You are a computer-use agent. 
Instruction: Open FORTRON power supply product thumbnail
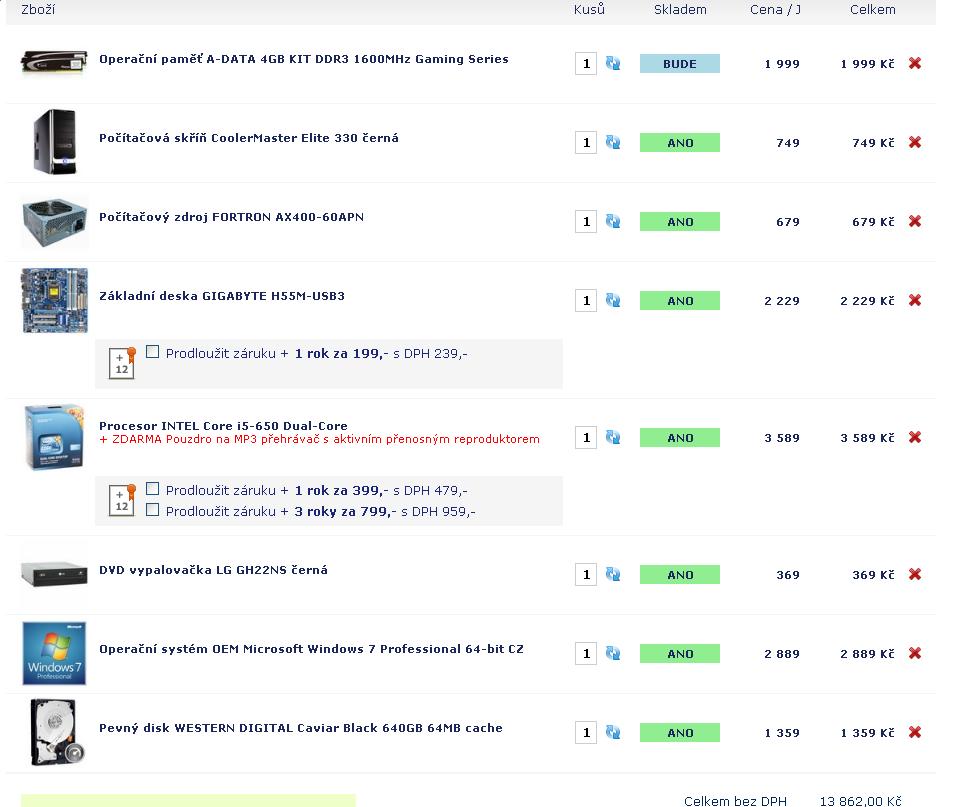[x=54, y=222]
